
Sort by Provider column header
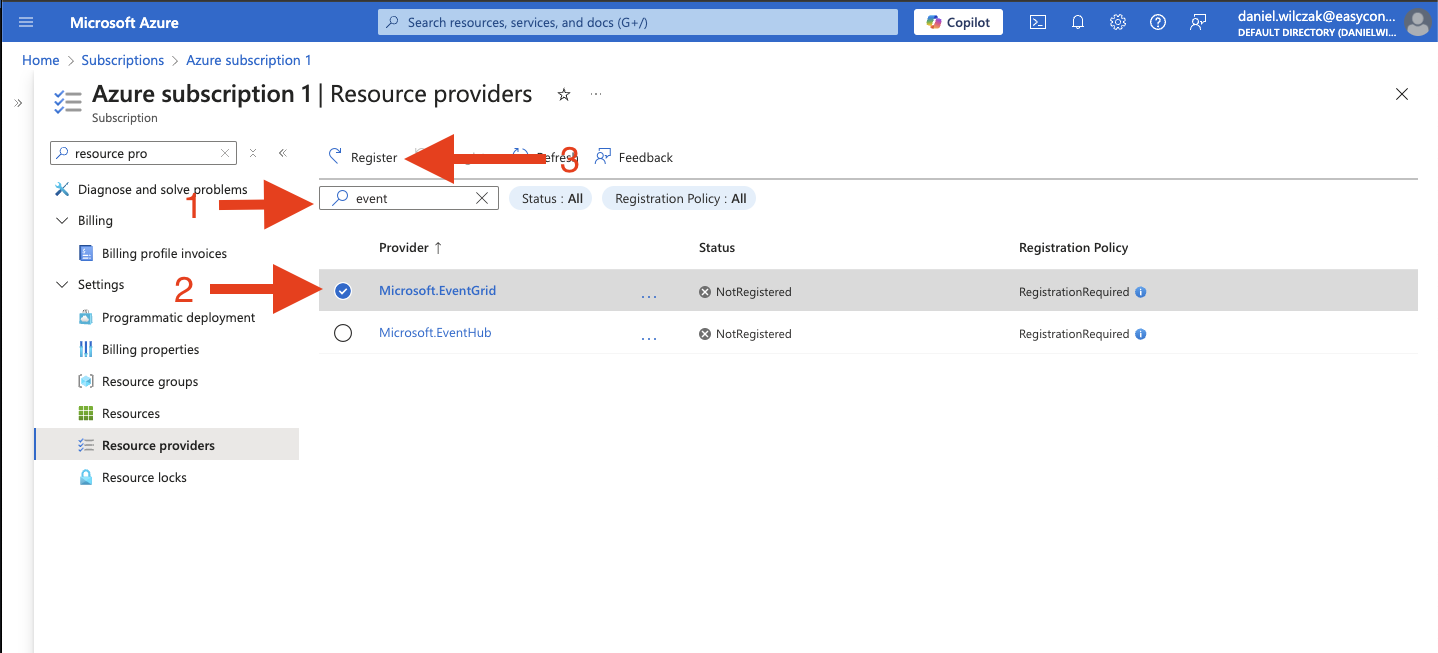[x=411, y=247]
